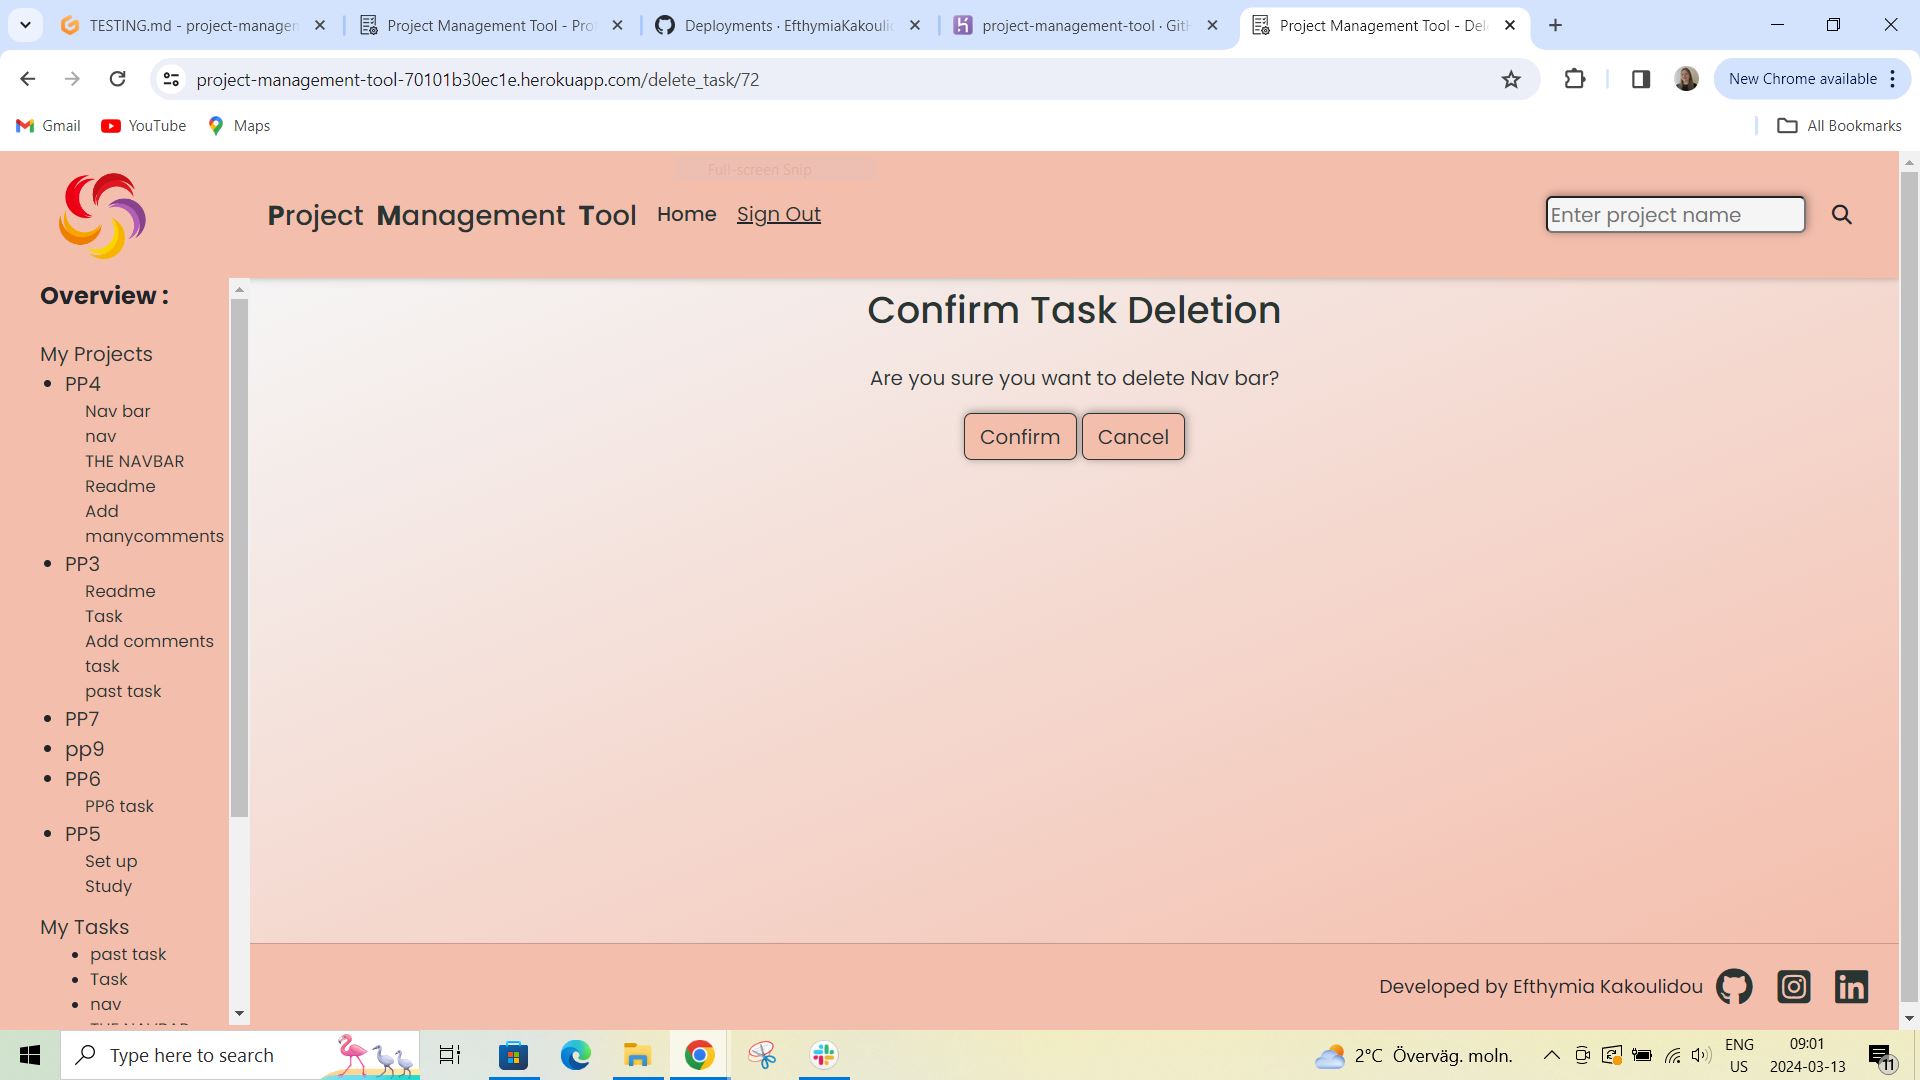Launch Microsoft Edge from the taskbar
Viewport: 1920px width, 1080px height.
click(575, 1054)
